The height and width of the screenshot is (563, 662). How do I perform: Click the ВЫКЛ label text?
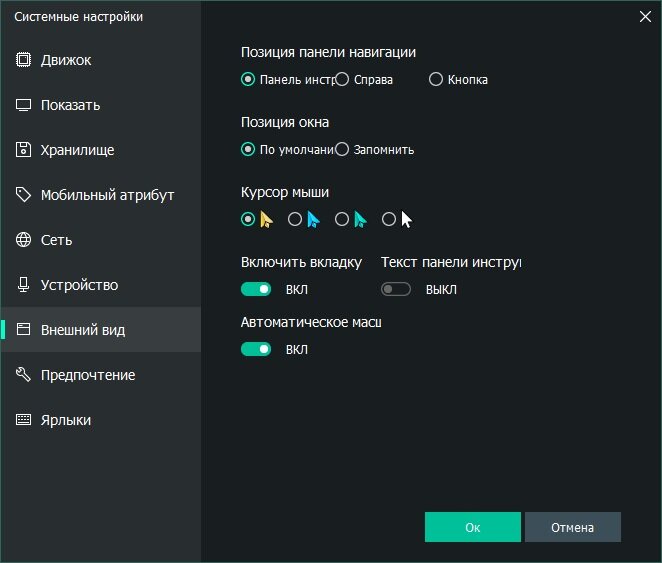[441, 290]
